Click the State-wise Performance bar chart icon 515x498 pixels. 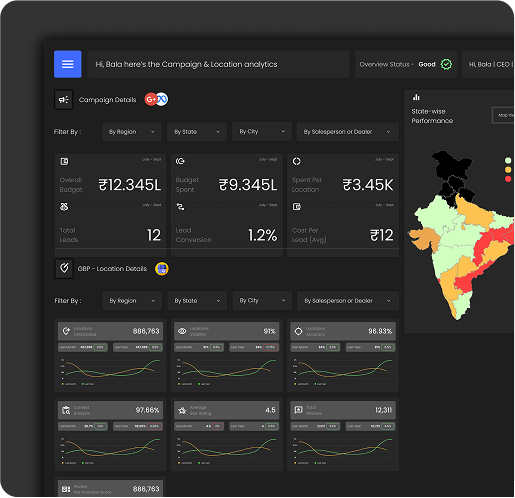[416, 97]
